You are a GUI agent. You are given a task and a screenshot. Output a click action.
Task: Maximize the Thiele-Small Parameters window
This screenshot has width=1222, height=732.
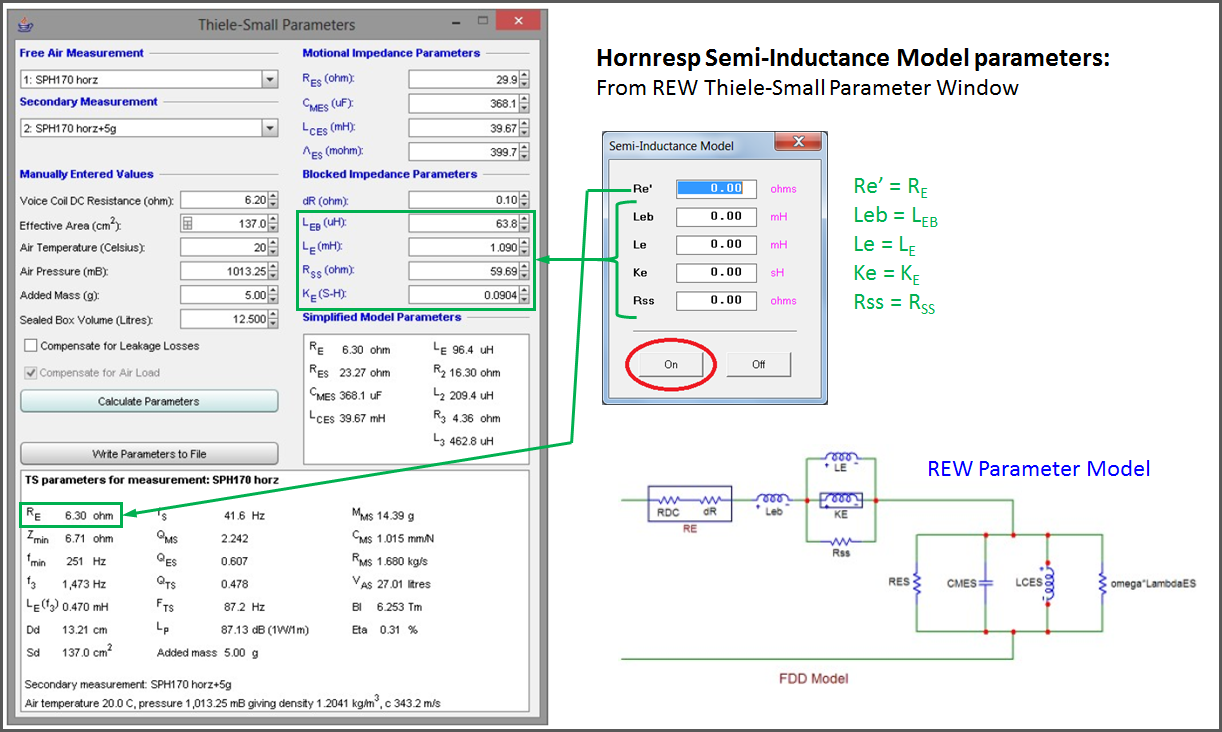click(x=483, y=20)
